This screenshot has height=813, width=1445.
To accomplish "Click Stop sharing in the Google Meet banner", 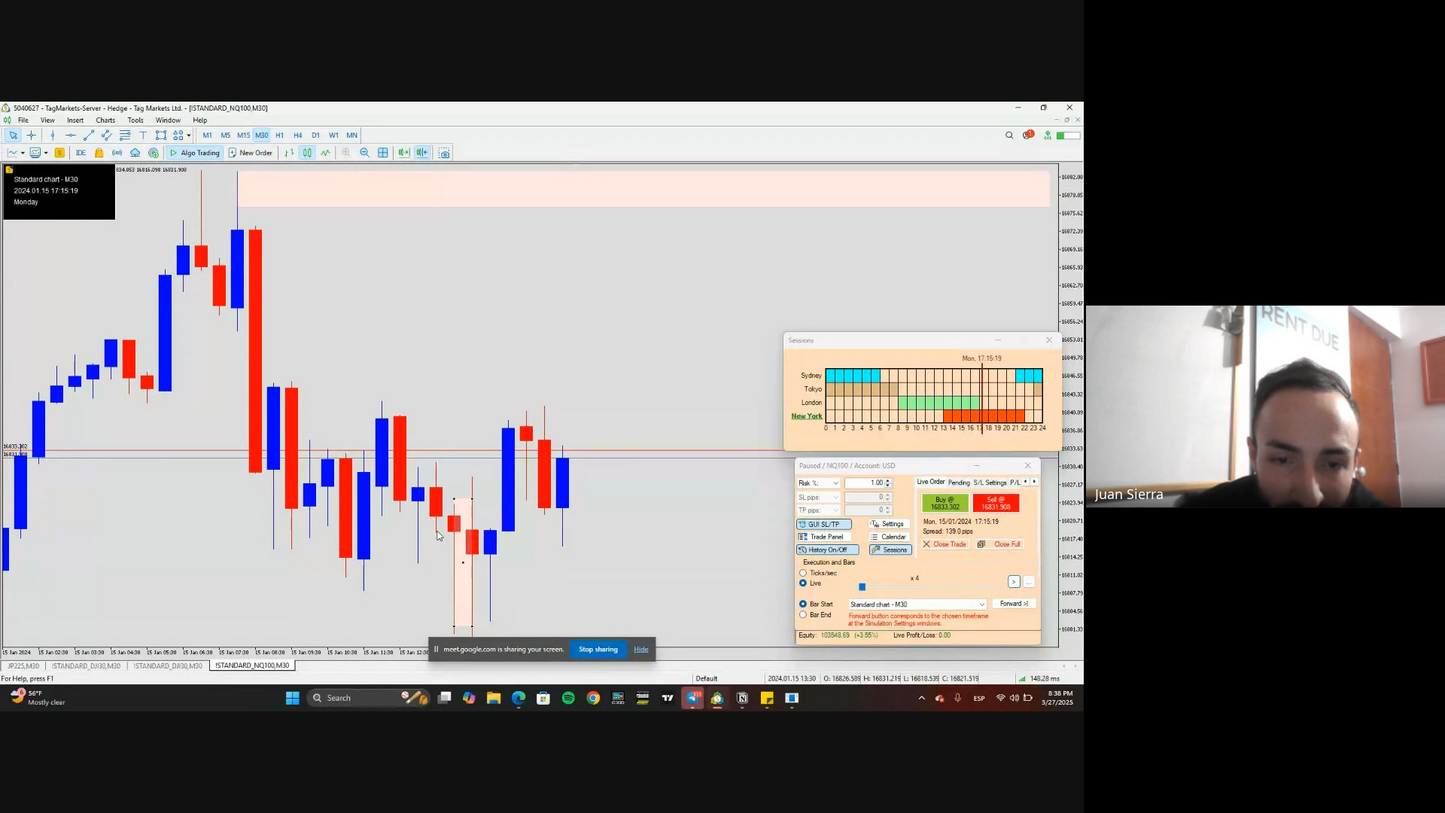I will (x=598, y=649).
